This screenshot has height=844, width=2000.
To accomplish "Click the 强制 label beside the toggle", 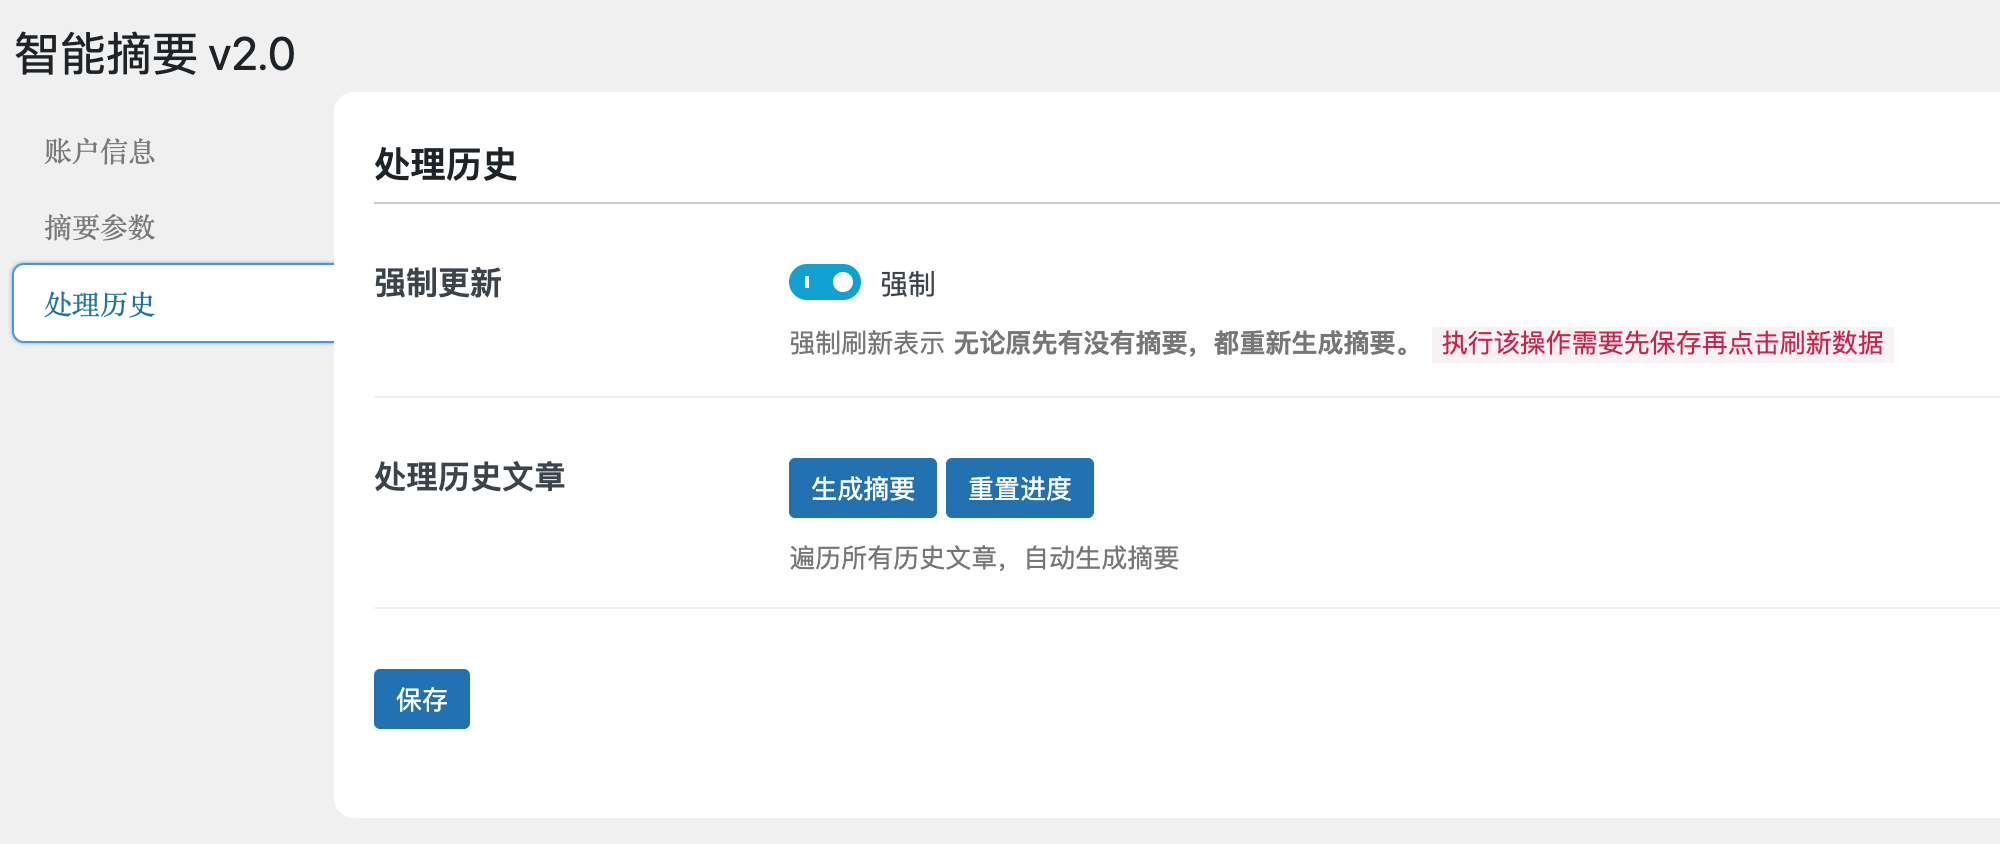I will click(x=908, y=283).
